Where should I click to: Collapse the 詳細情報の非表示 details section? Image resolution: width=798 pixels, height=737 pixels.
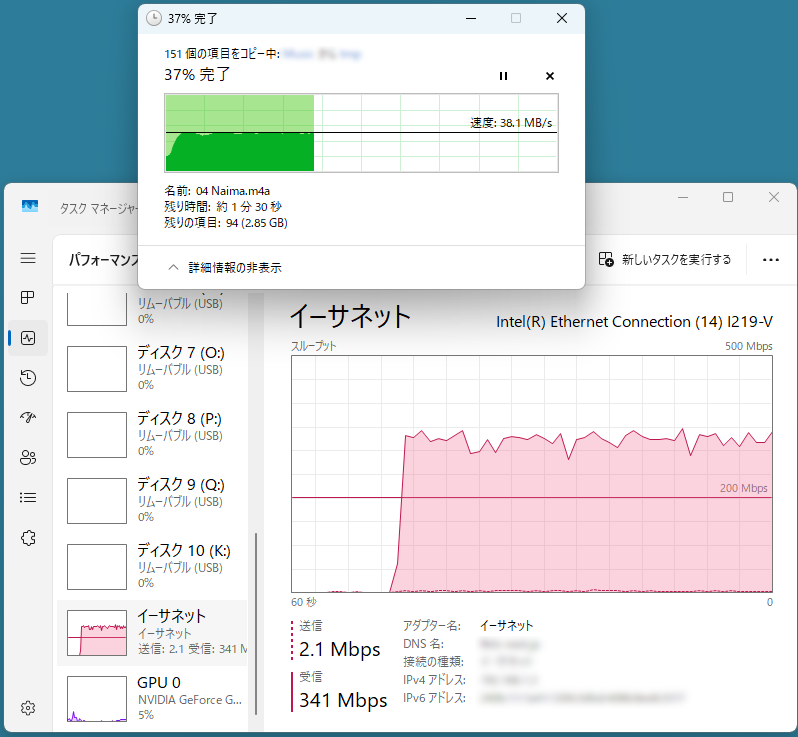coord(225,268)
